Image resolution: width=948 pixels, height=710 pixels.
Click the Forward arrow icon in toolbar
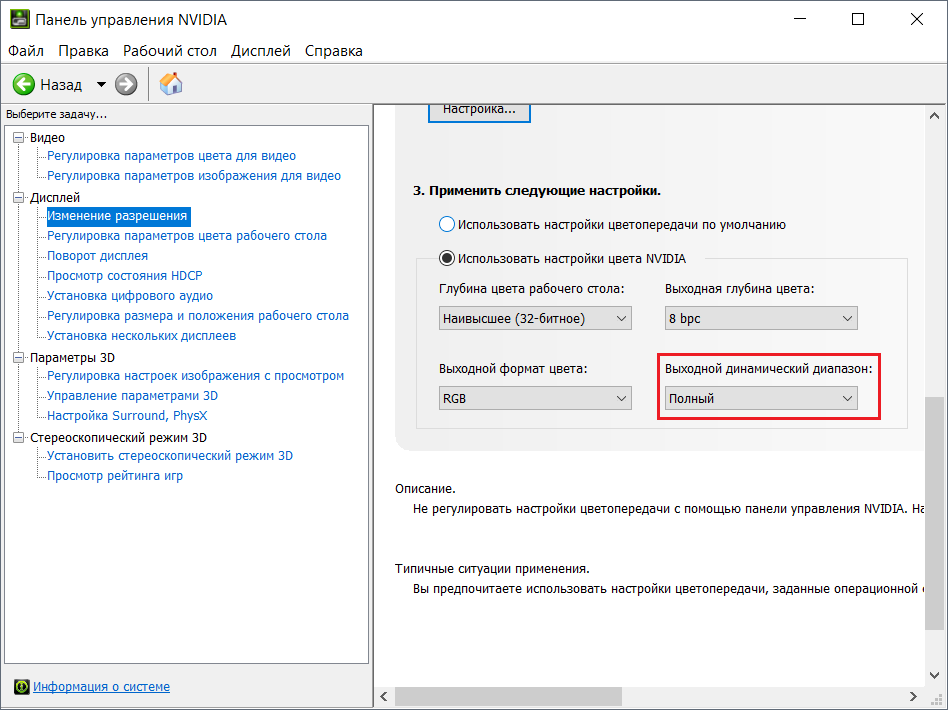pyautogui.click(x=126, y=84)
